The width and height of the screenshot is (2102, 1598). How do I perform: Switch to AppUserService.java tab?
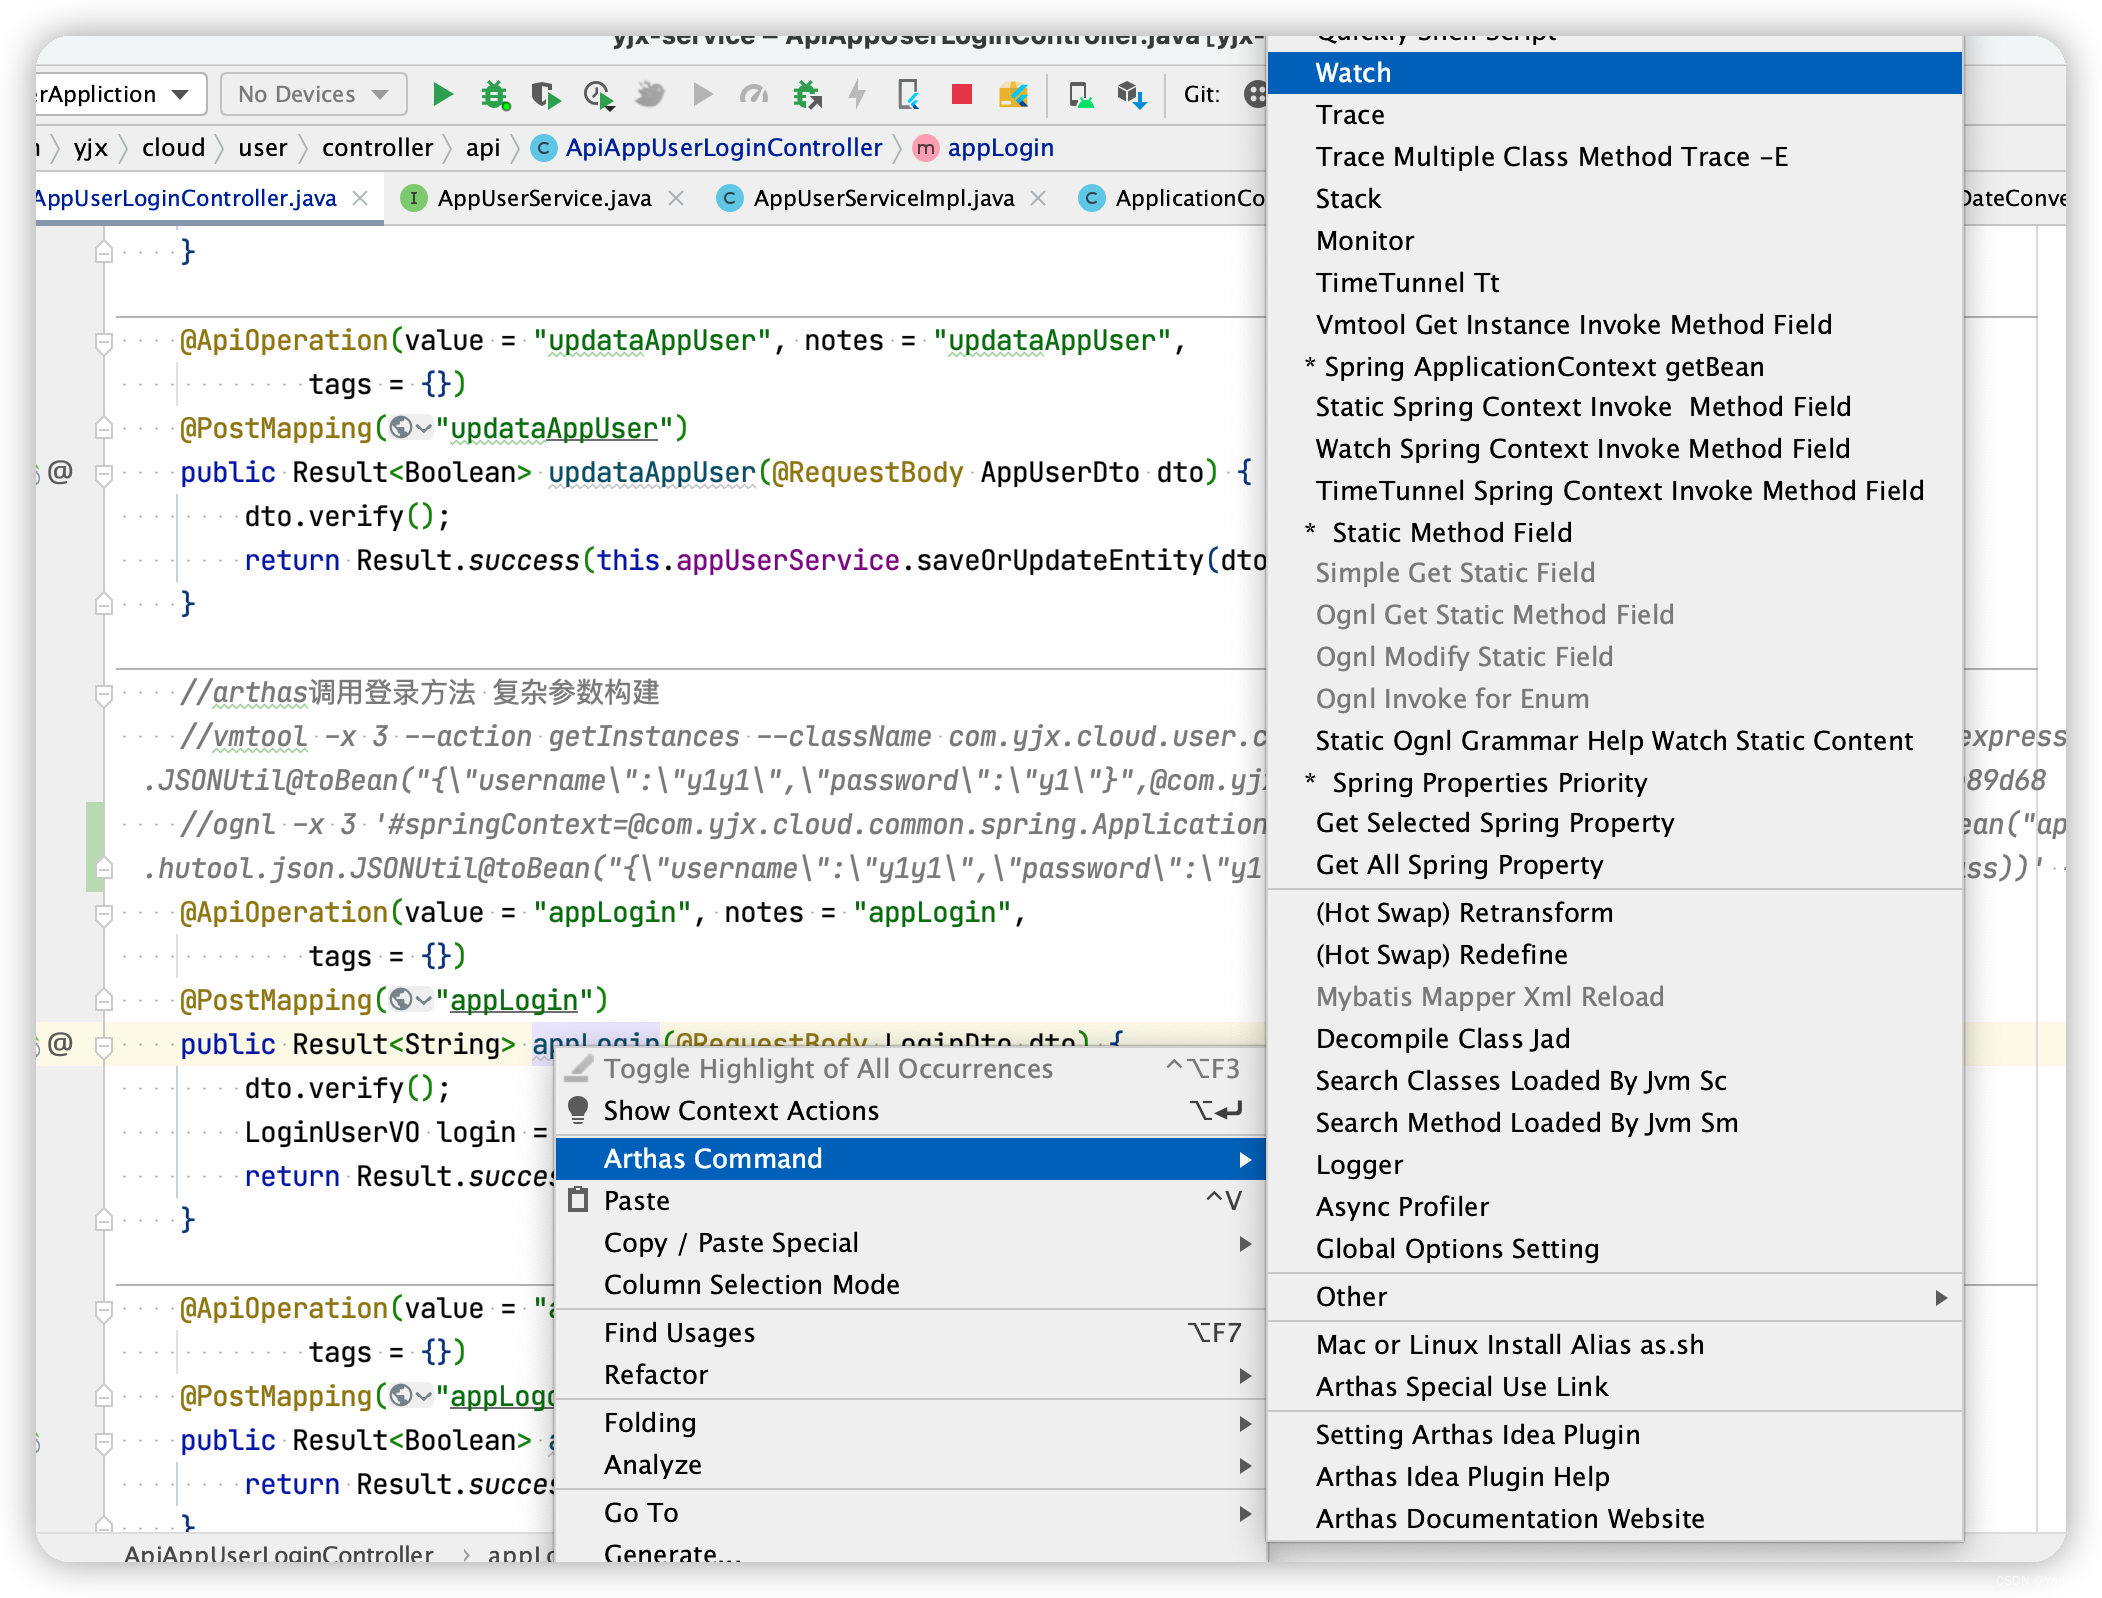tap(544, 198)
